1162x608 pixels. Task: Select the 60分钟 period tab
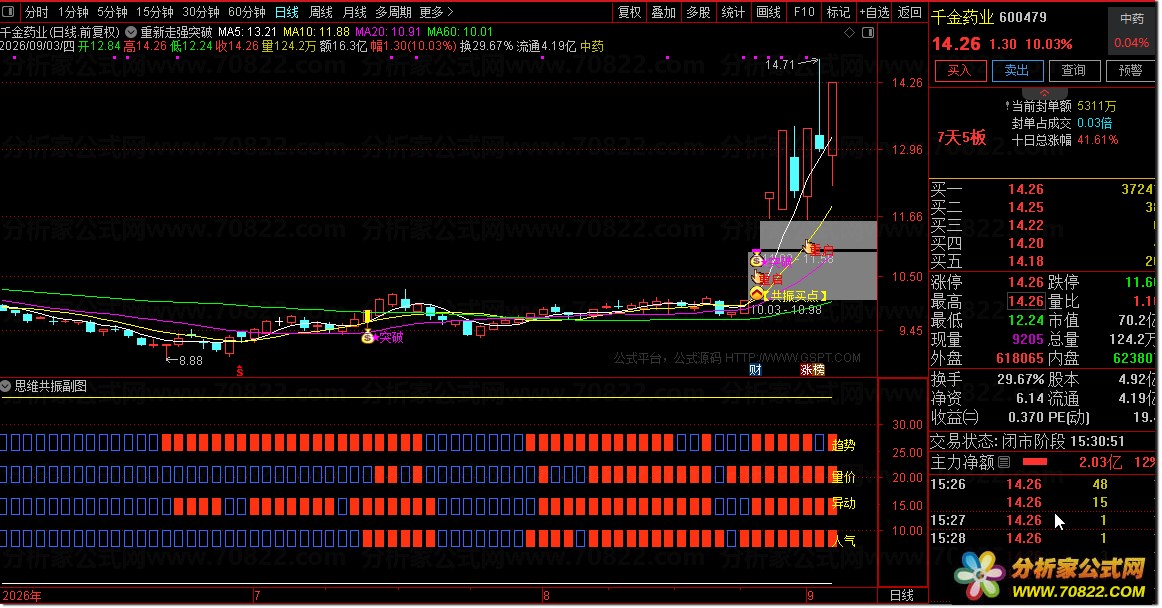pos(247,12)
